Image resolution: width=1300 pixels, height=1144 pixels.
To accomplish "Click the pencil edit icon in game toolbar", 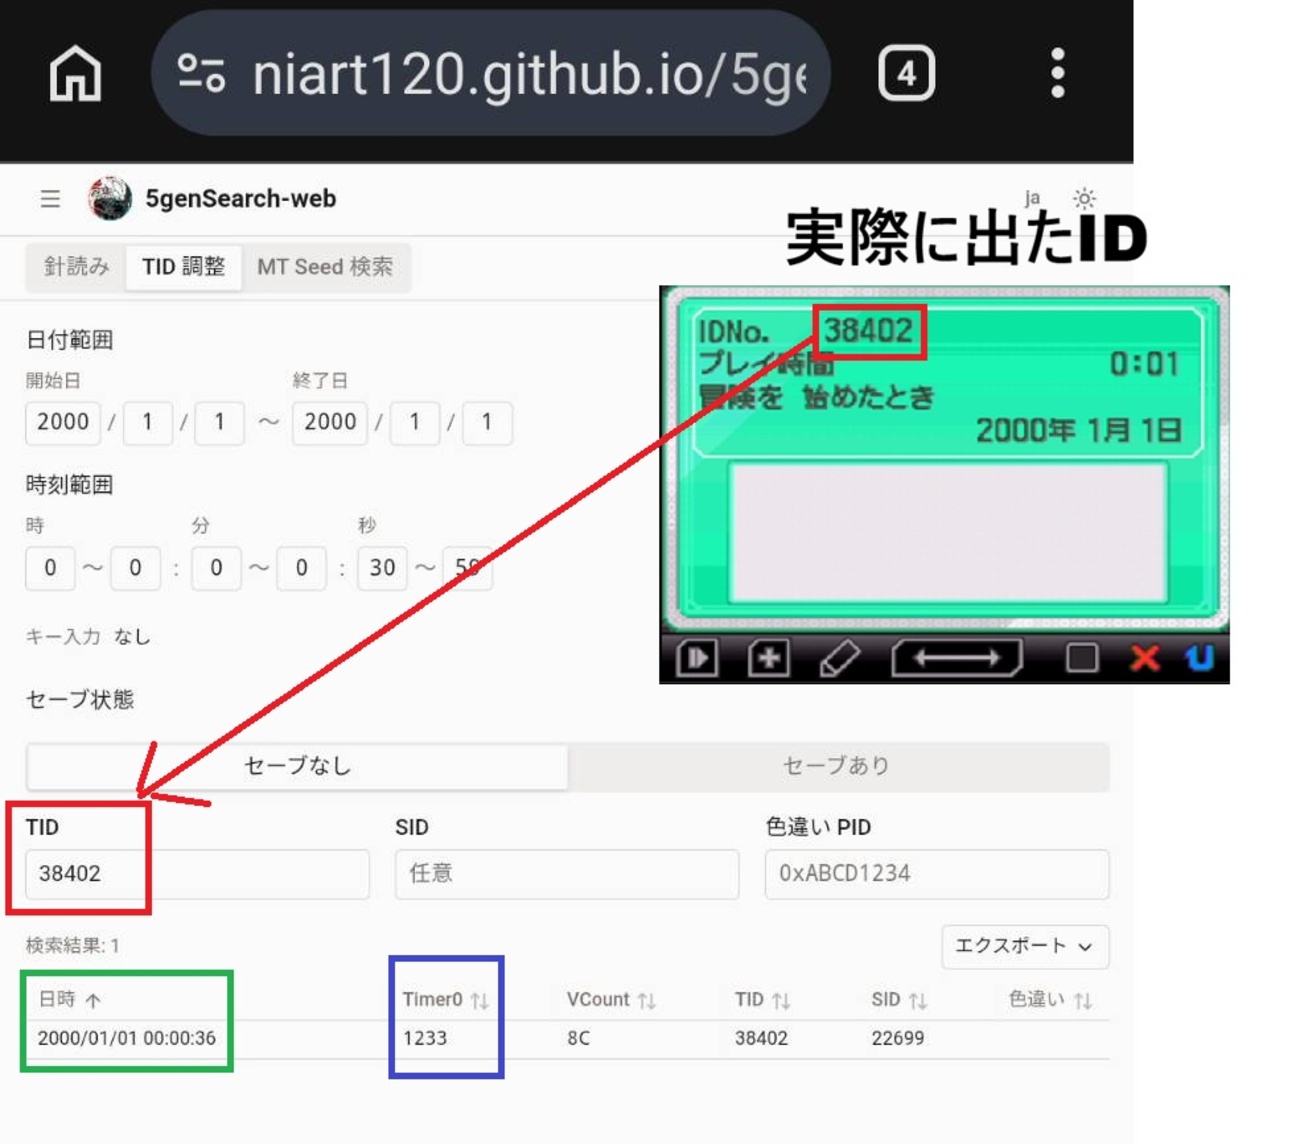I will tap(839, 658).
